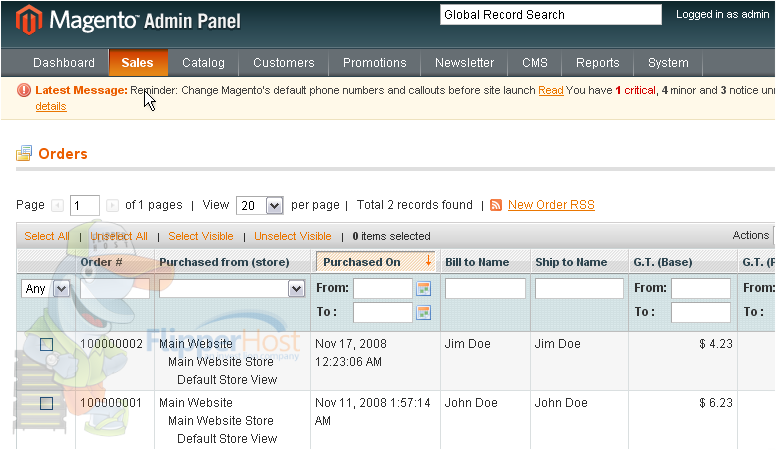Open the System menu
The width and height of the screenshot is (776, 450).
tap(668, 63)
